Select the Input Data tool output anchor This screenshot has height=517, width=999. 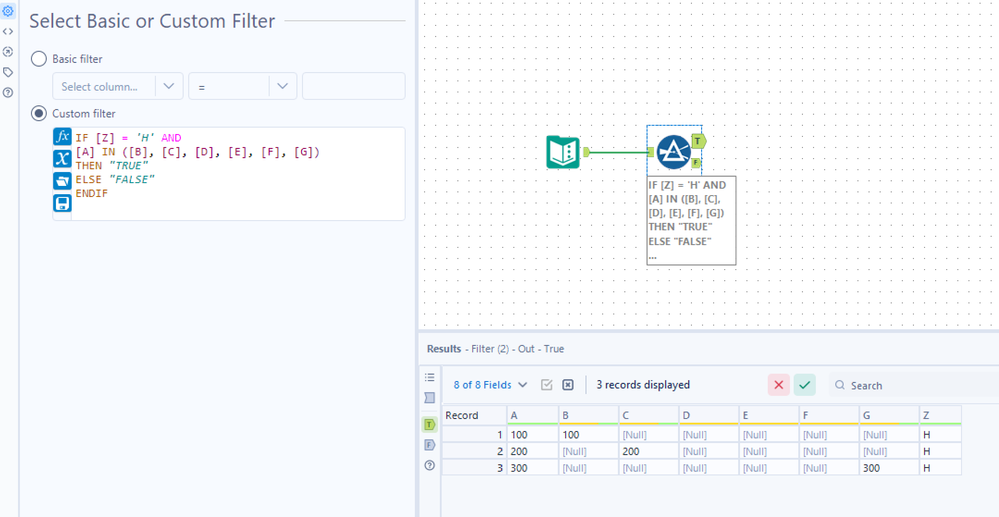point(587,152)
